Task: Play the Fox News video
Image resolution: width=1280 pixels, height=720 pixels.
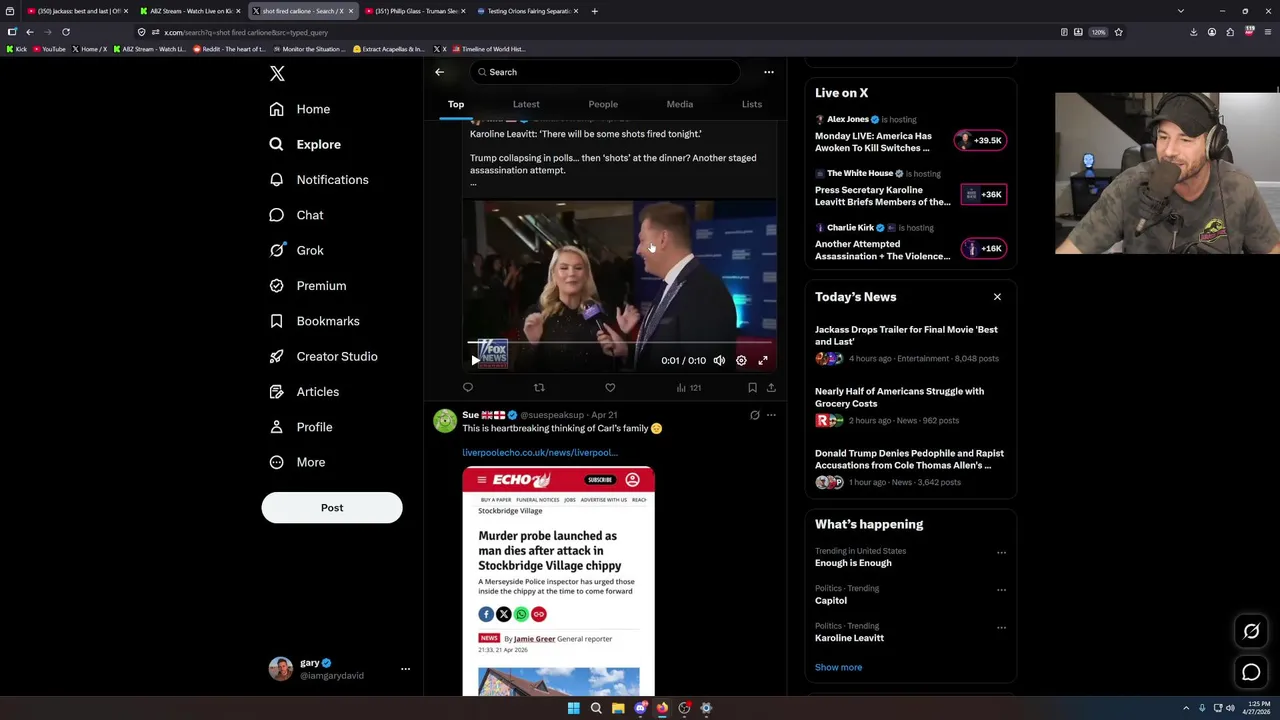Action: tap(476, 360)
